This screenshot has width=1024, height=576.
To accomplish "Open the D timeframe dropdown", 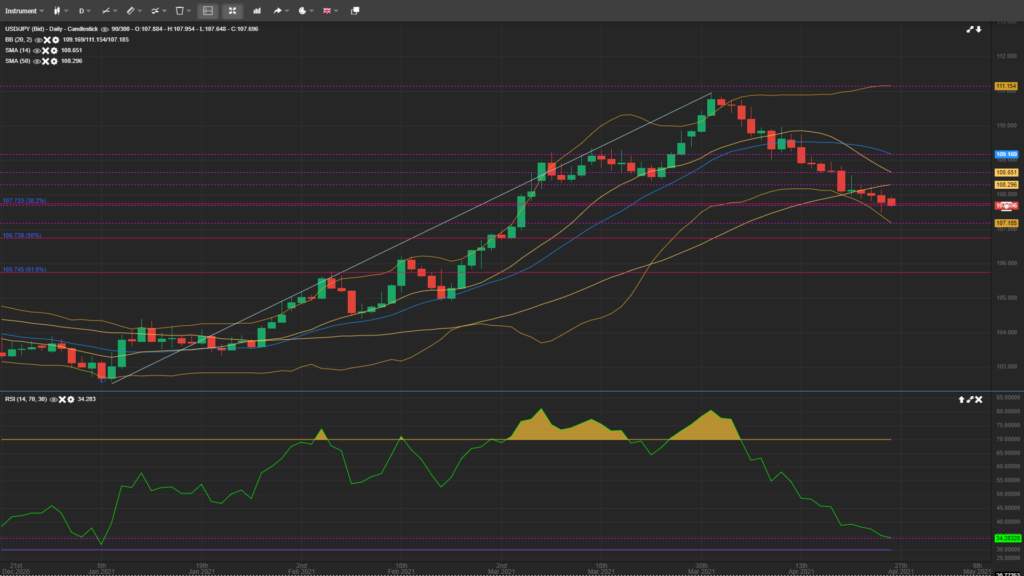I will pyautogui.click(x=85, y=10).
